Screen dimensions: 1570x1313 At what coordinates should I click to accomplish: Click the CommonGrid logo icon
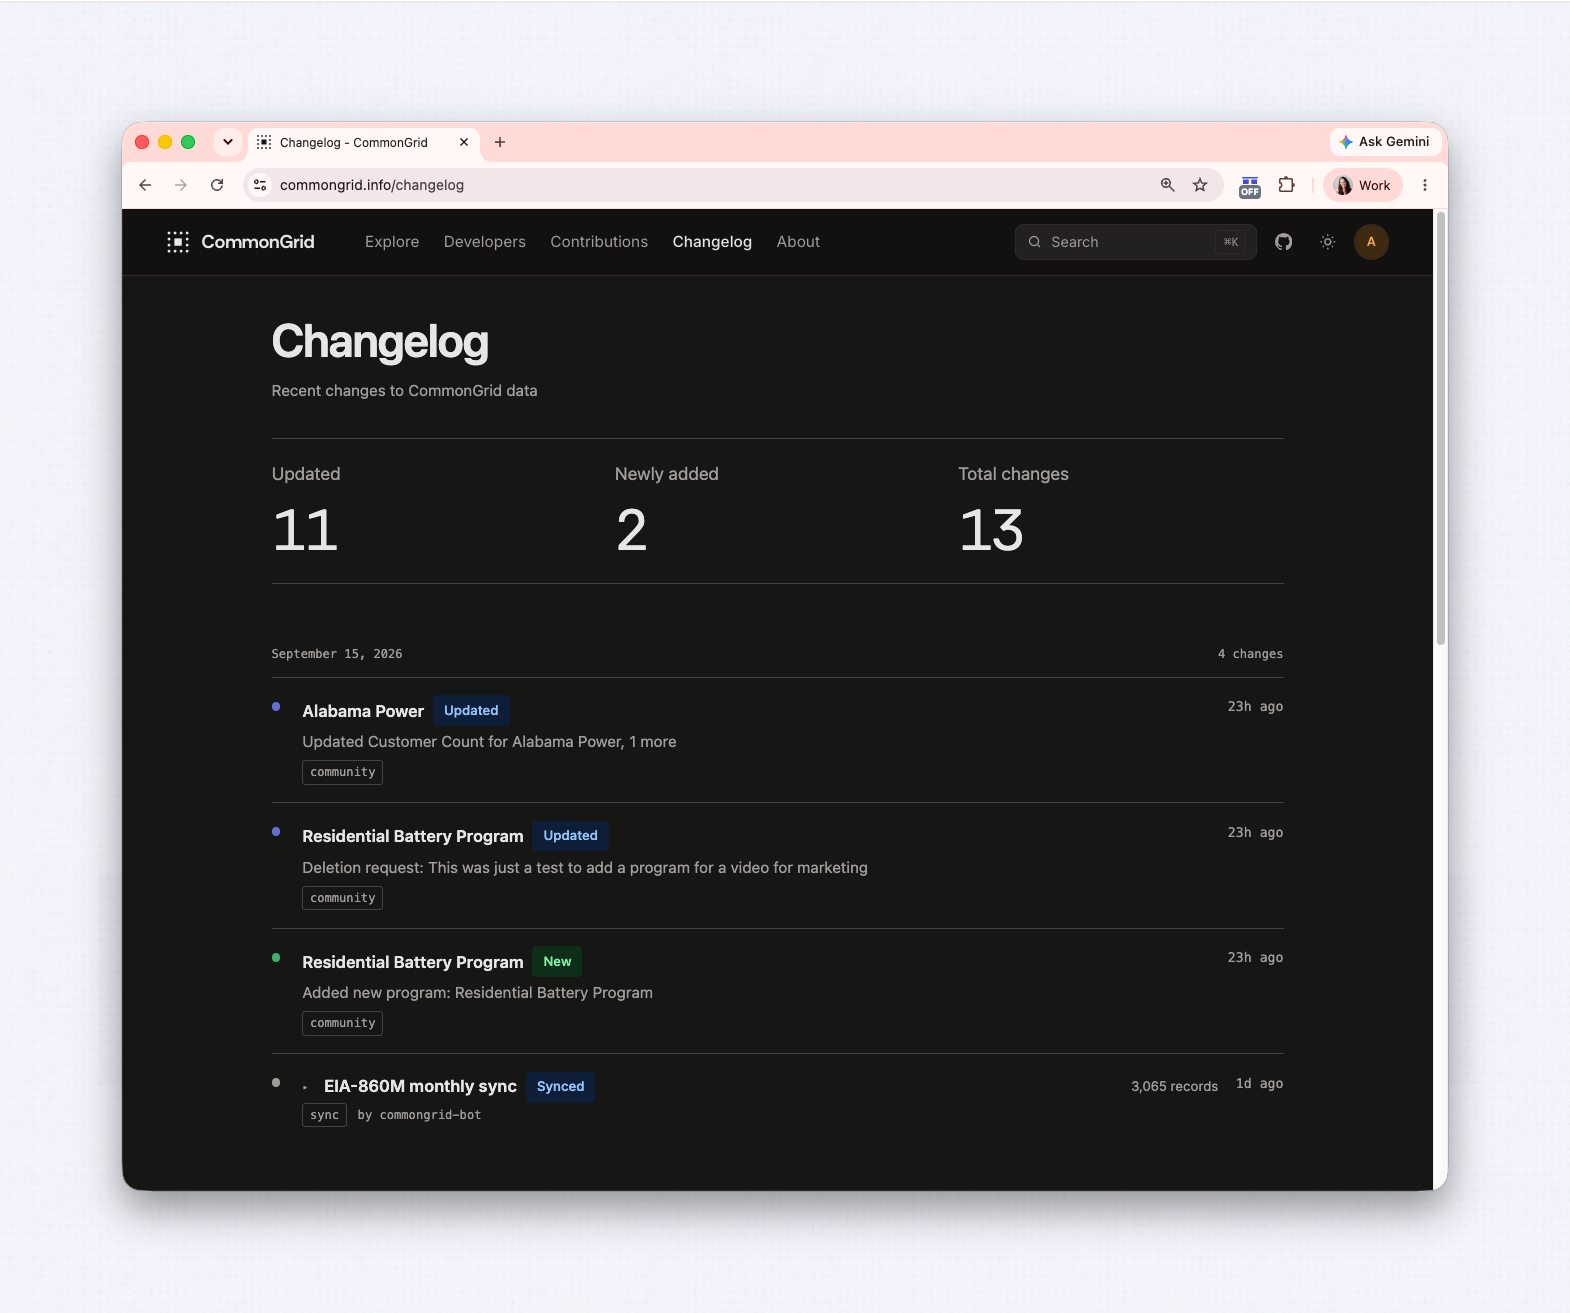coord(178,242)
